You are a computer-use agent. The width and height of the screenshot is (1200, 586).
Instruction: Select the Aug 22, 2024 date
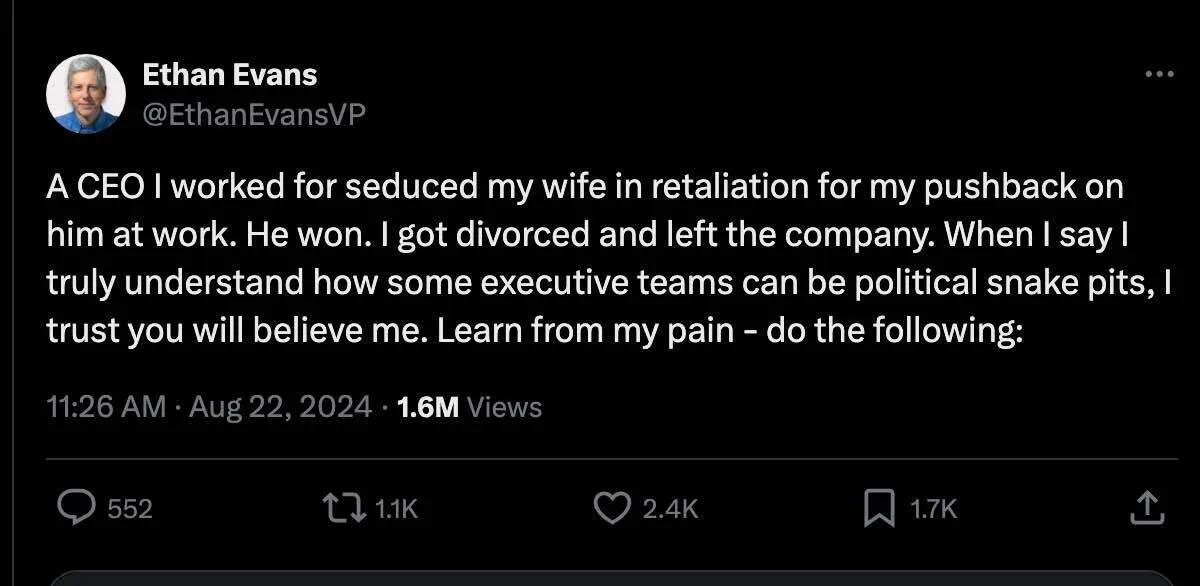click(x=279, y=407)
